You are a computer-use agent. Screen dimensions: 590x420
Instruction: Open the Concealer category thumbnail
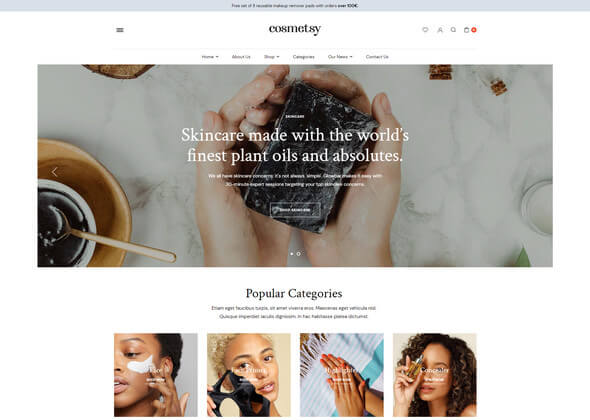(435, 375)
